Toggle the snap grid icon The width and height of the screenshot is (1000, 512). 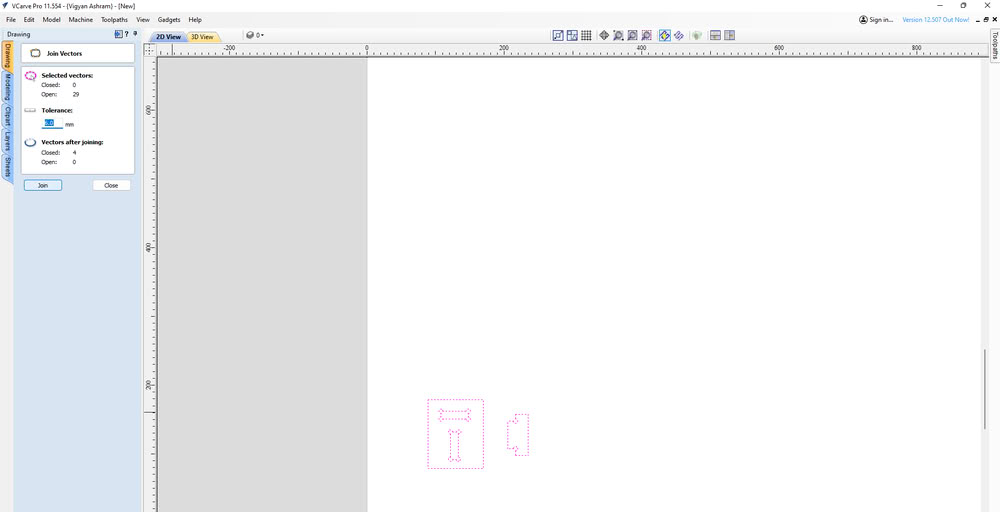[586, 36]
